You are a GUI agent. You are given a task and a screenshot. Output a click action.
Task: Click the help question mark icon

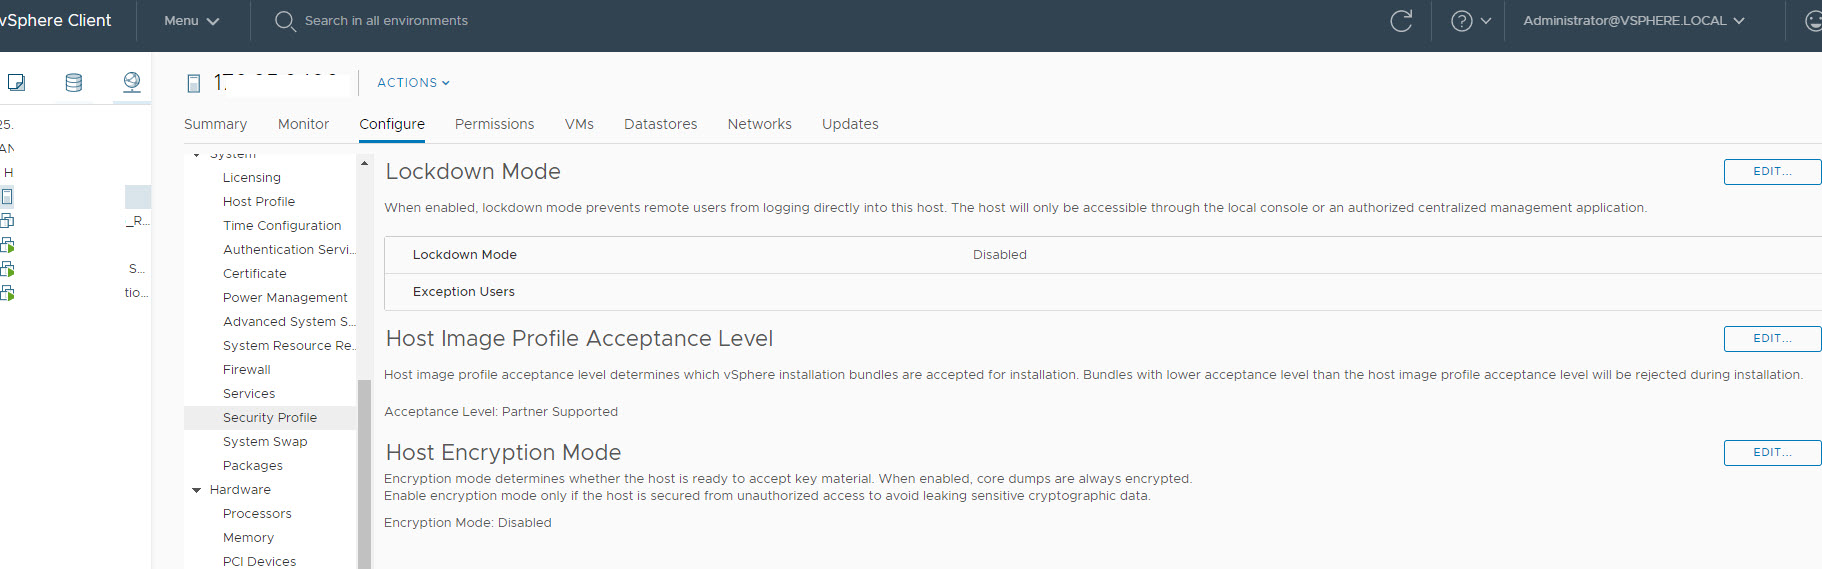[1461, 21]
